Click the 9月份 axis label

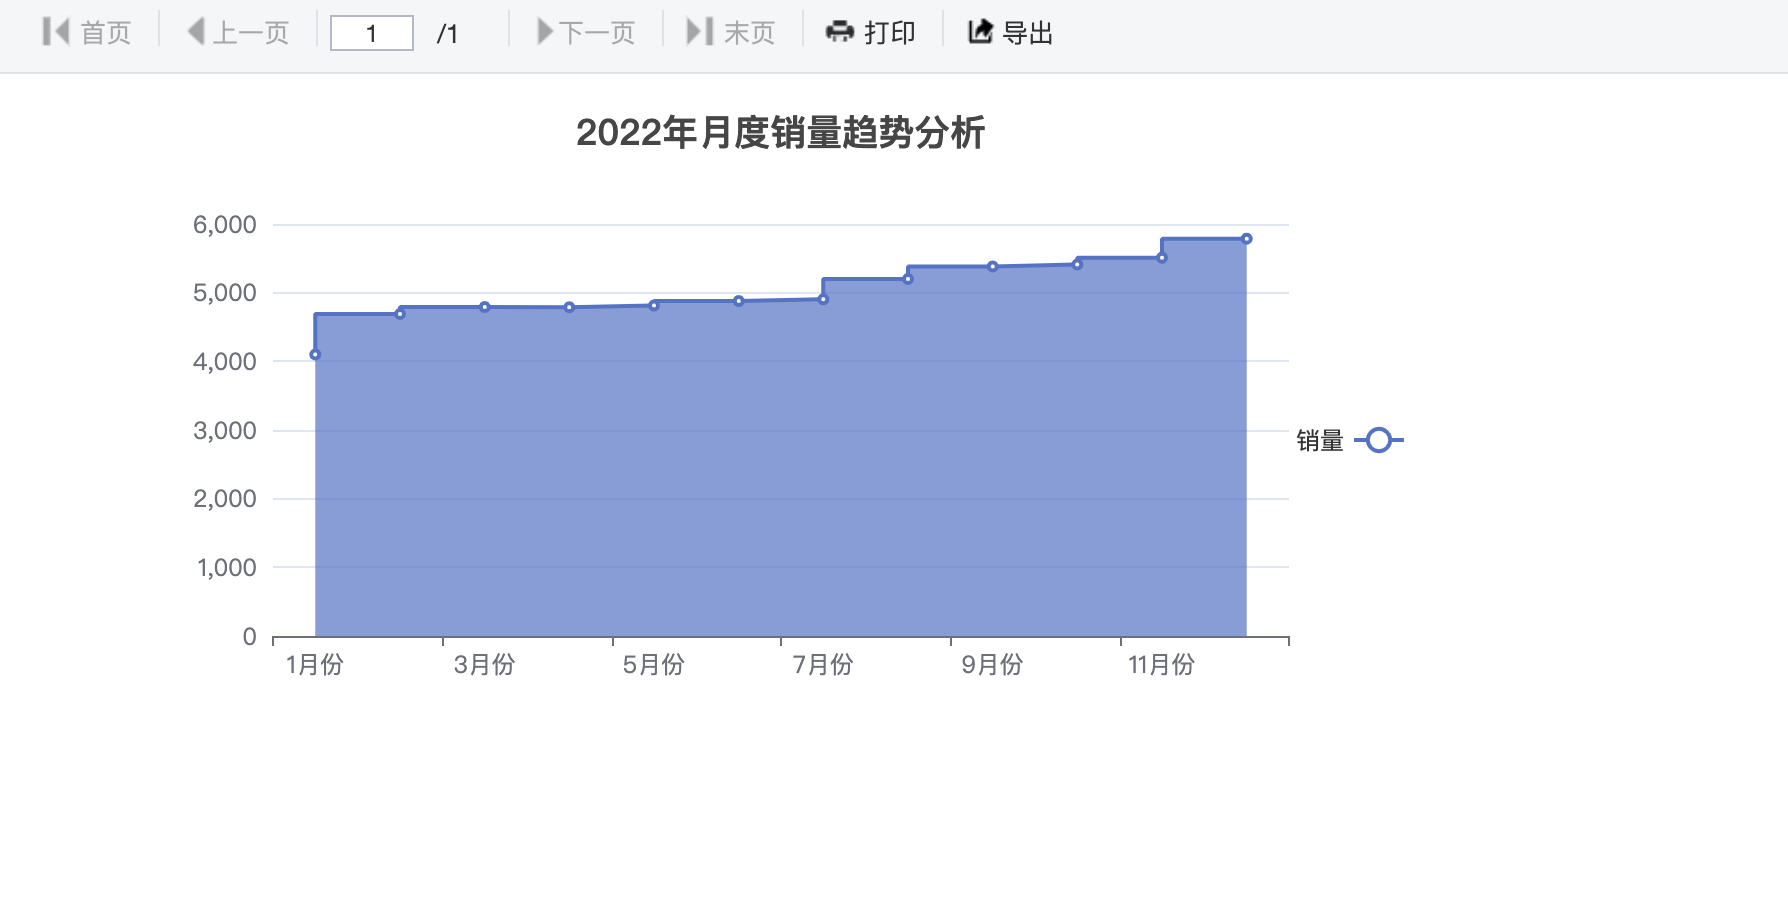tap(993, 665)
